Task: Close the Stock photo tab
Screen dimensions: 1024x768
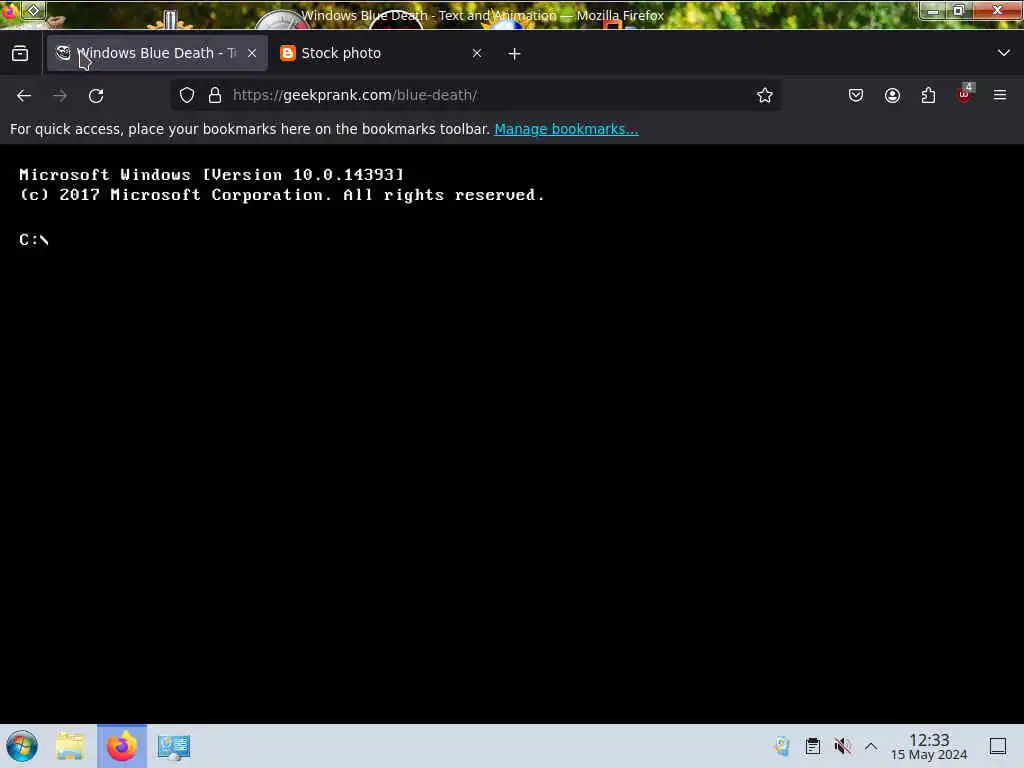Action: (x=477, y=54)
